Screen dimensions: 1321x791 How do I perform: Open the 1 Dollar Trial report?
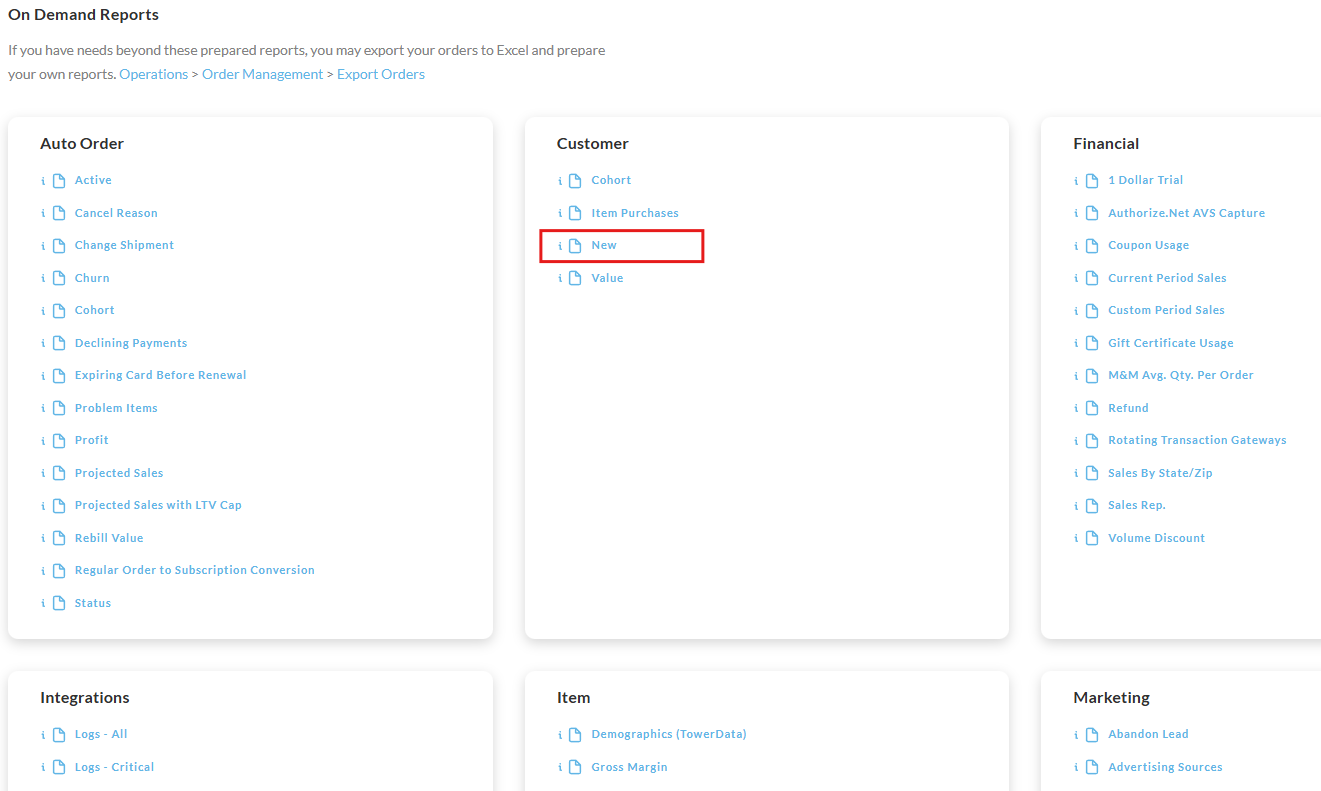(x=1146, y=180)
